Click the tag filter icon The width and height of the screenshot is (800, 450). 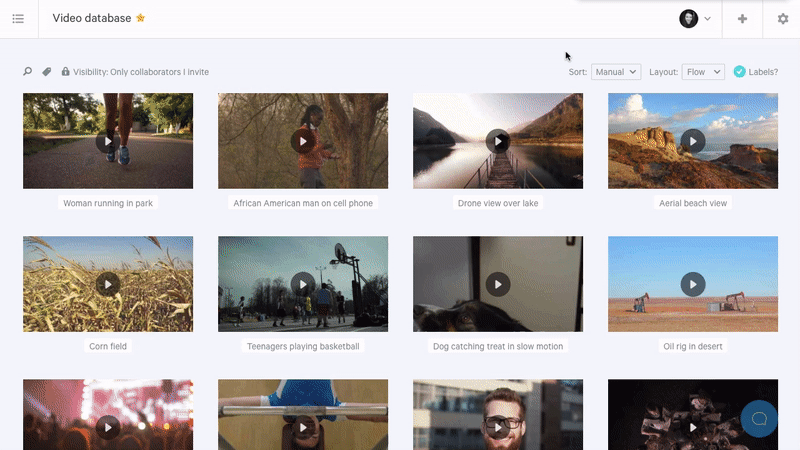pos(46,72)
